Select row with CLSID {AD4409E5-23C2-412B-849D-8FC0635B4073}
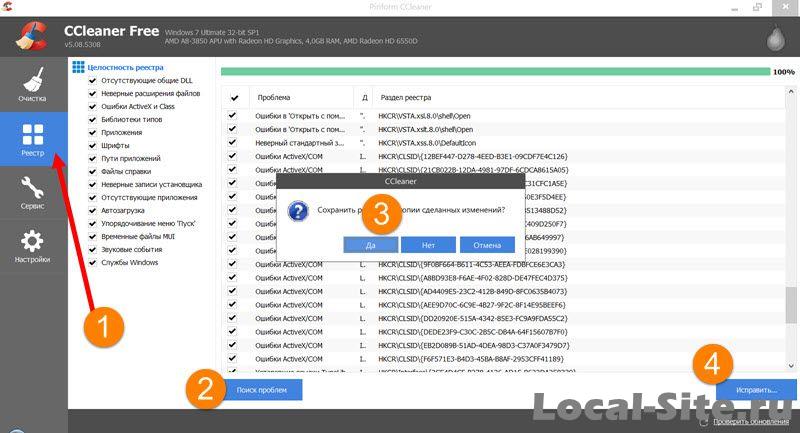The image size is (800, 433). pos(504,292)
